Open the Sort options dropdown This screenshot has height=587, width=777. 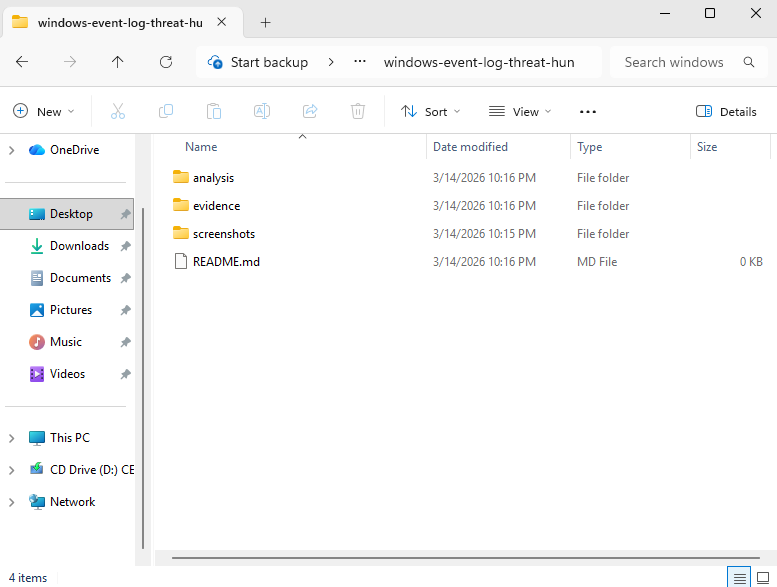(x=431, y=111)
